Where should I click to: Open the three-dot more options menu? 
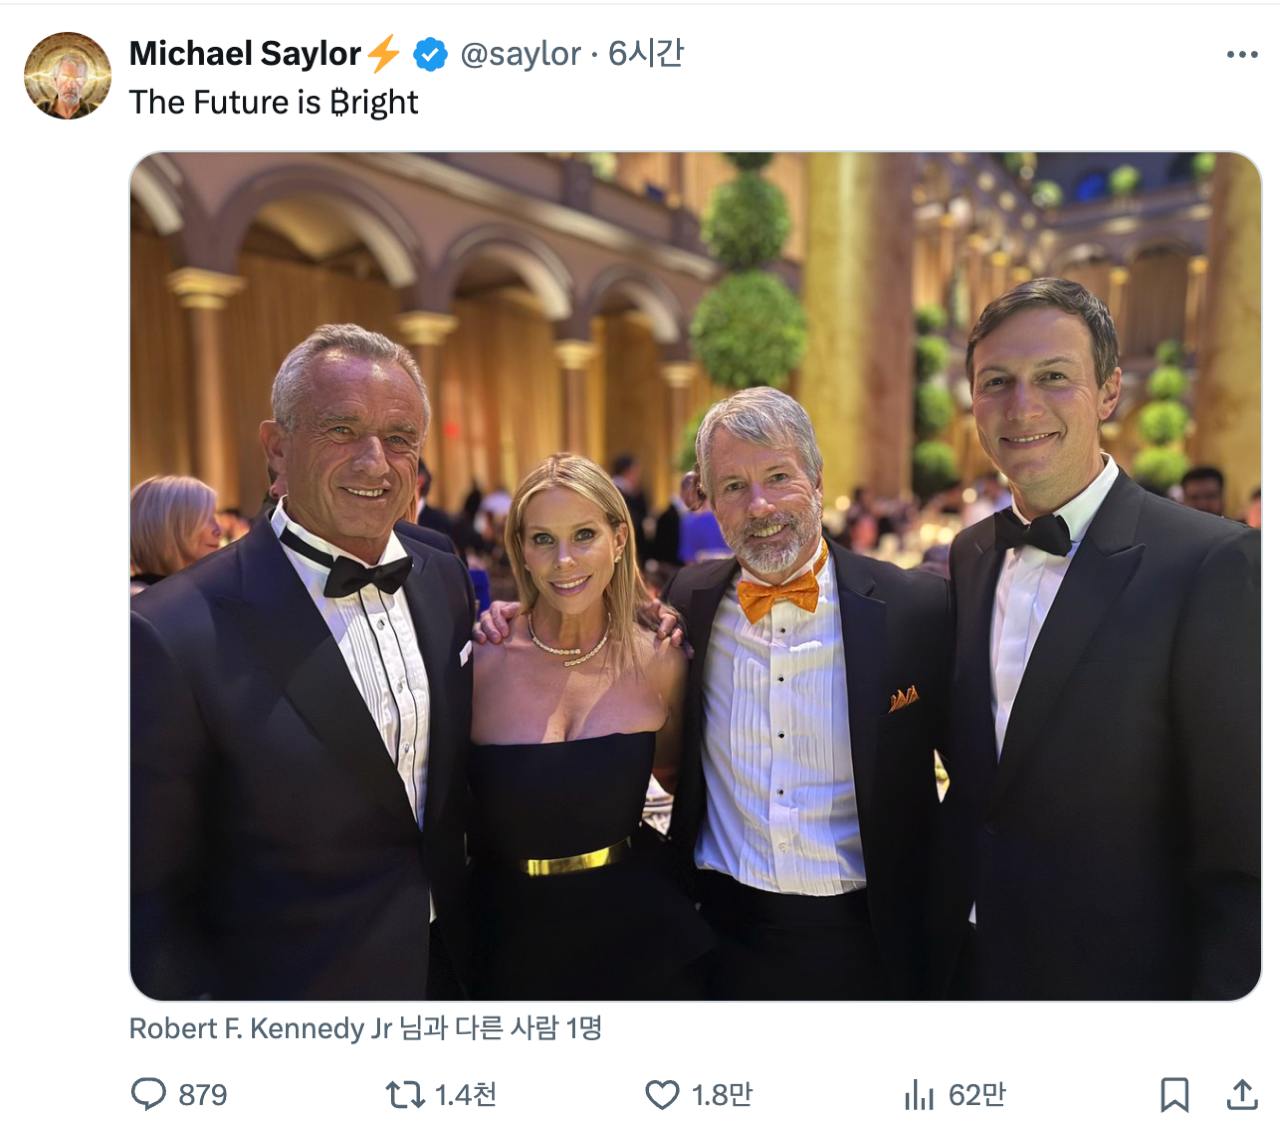1241,54
